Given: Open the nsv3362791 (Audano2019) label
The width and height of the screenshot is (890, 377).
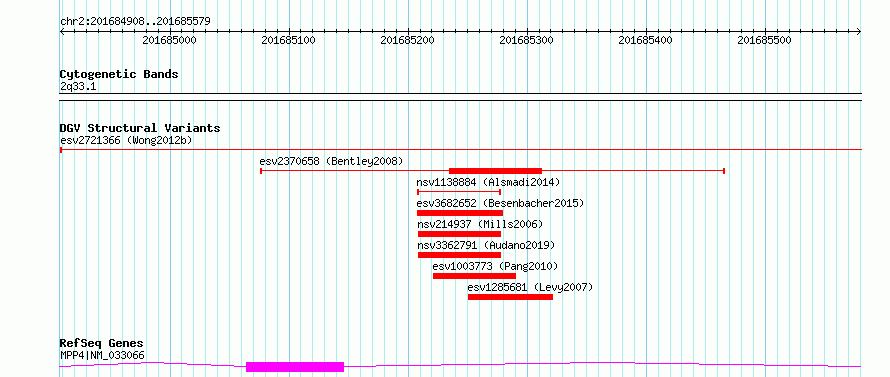Looking at the screenshot, I should coord(485,245).
